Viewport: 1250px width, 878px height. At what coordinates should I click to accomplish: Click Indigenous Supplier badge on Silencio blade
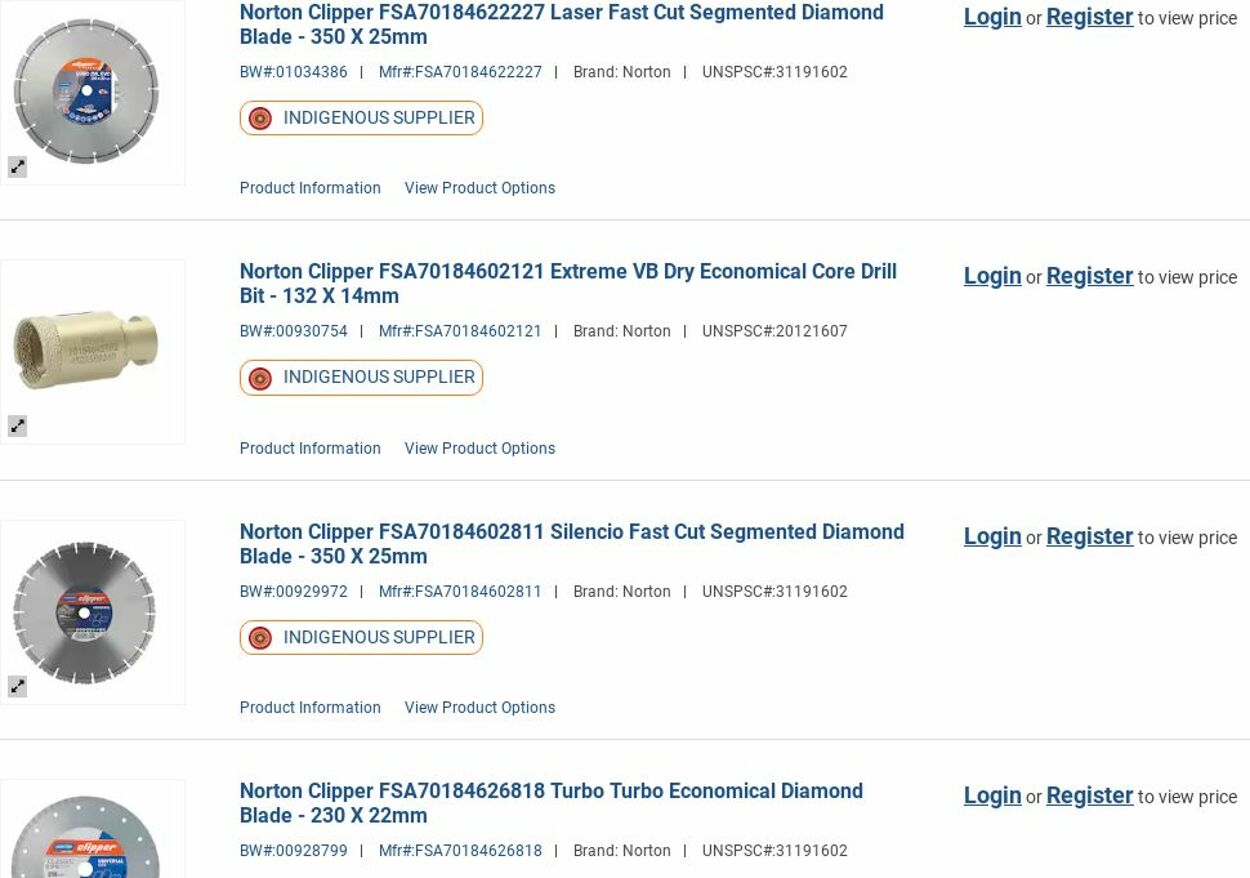(361, 637)
